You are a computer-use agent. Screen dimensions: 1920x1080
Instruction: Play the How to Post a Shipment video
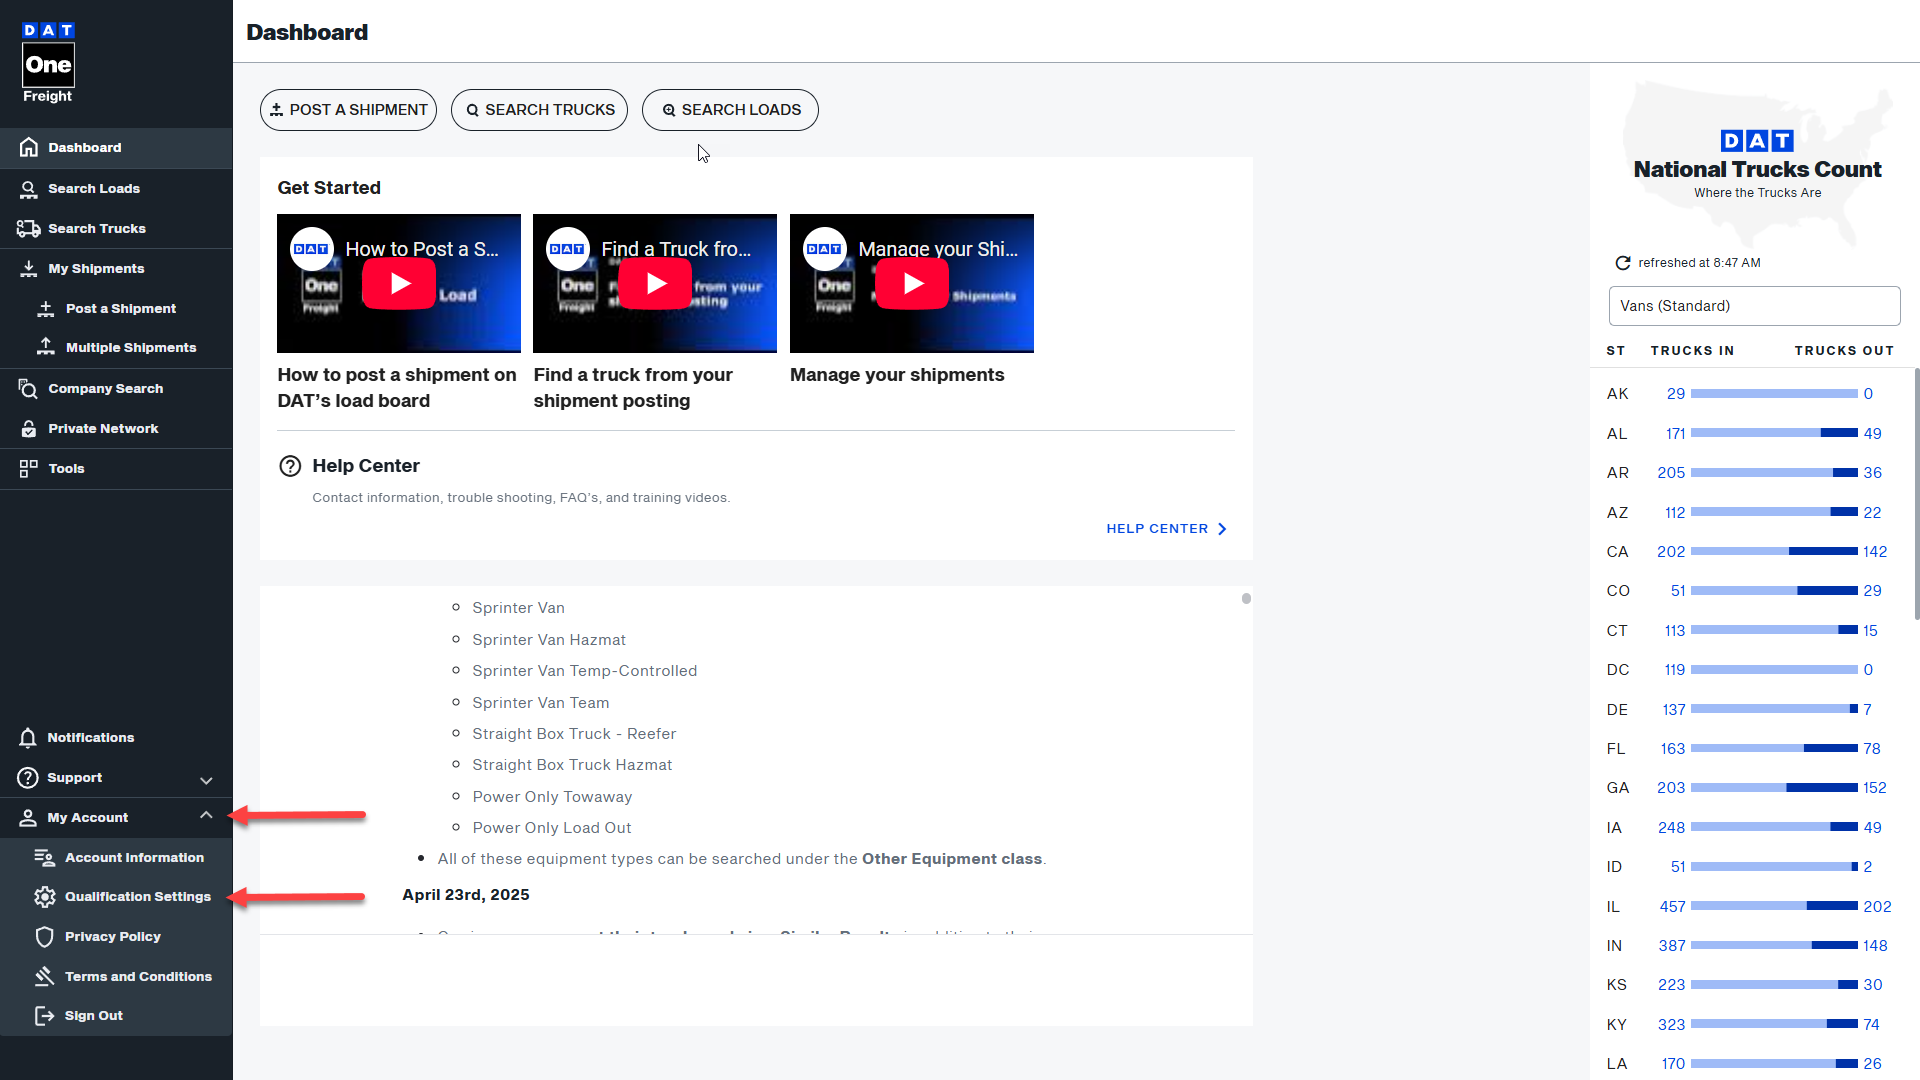click(x=399, y=284)
